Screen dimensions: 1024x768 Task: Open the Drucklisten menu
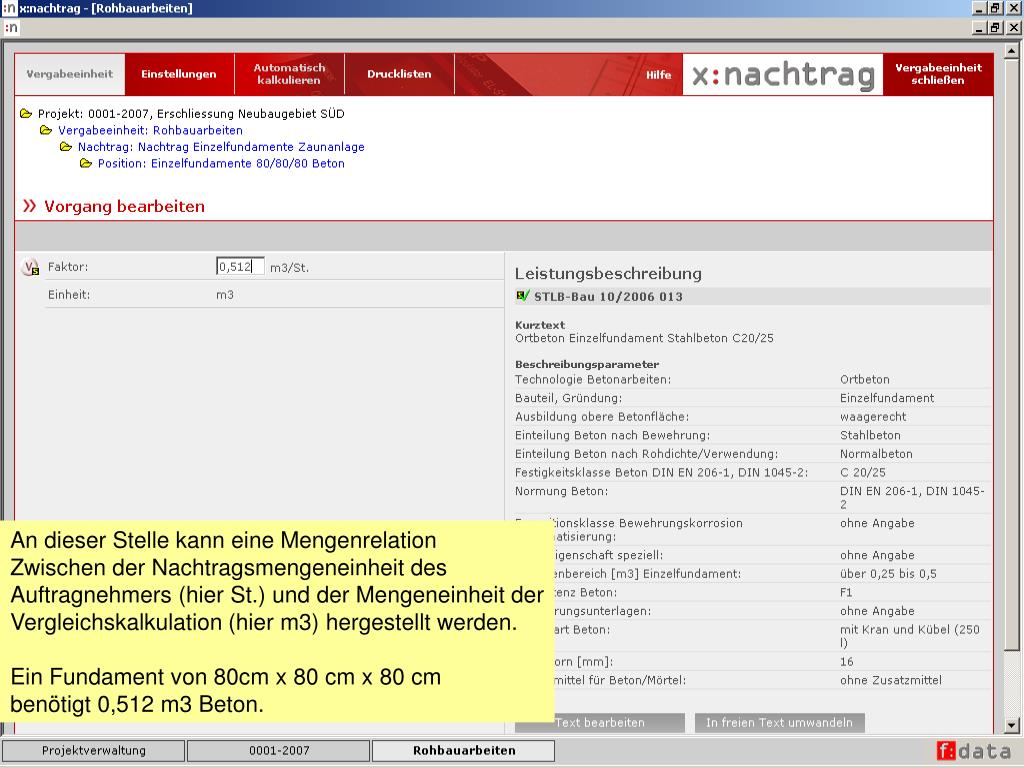click(399, 74)
